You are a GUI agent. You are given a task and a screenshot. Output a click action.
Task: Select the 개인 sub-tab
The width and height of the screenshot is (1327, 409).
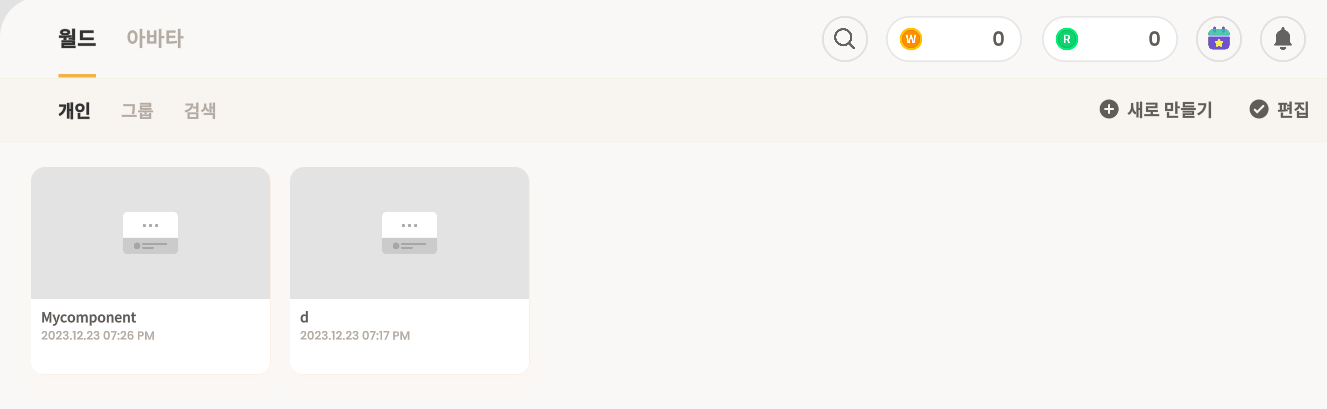click(x=74, y=111)
